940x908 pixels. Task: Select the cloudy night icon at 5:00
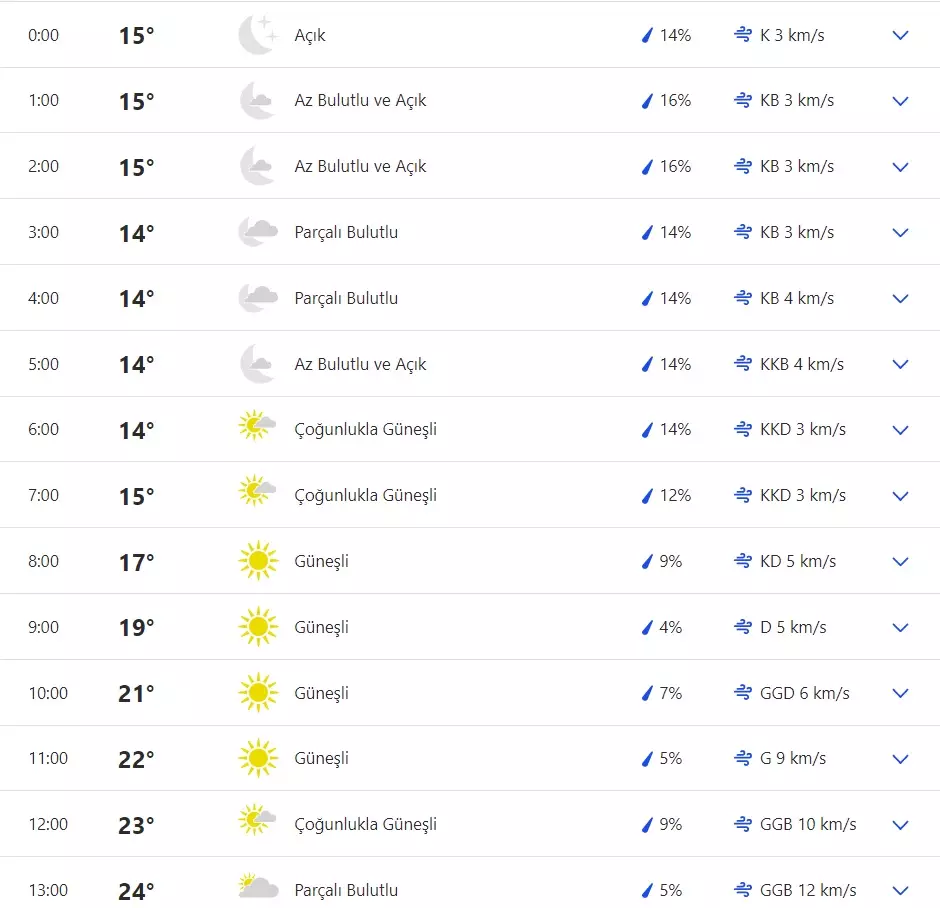click(x=257, y=363)
